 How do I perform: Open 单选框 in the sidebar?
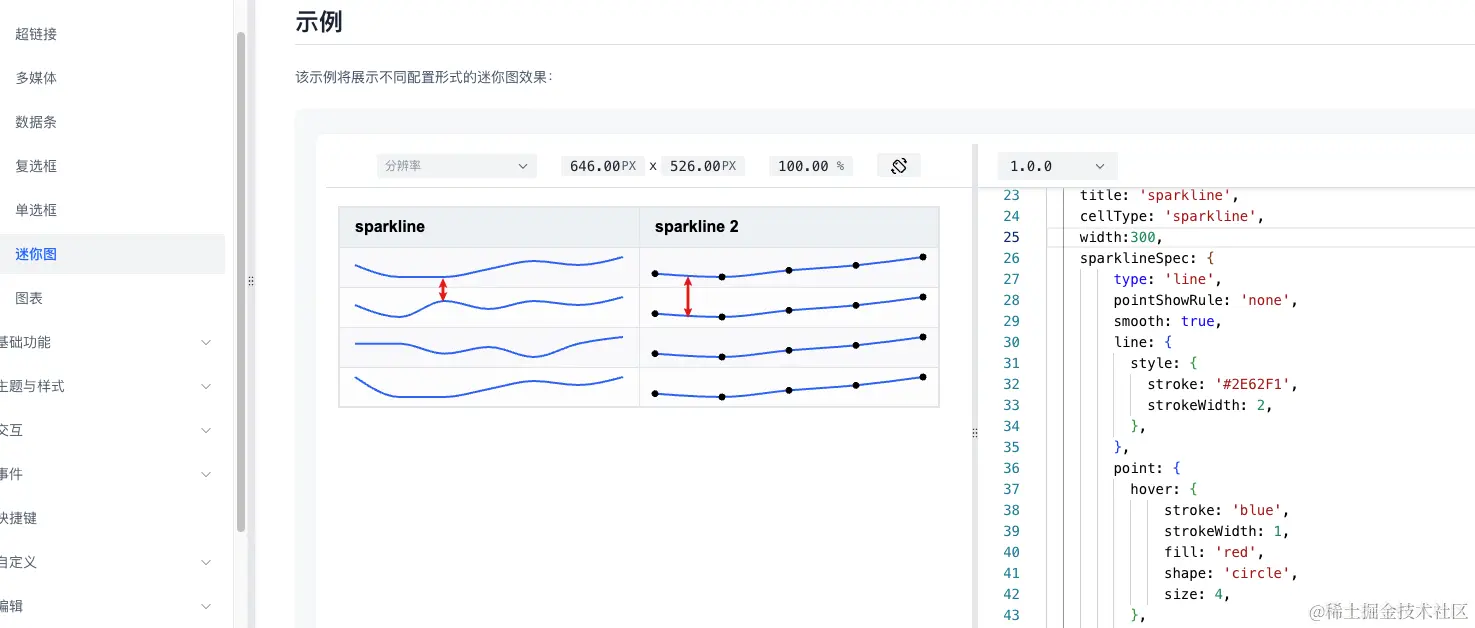coord(36,210)
